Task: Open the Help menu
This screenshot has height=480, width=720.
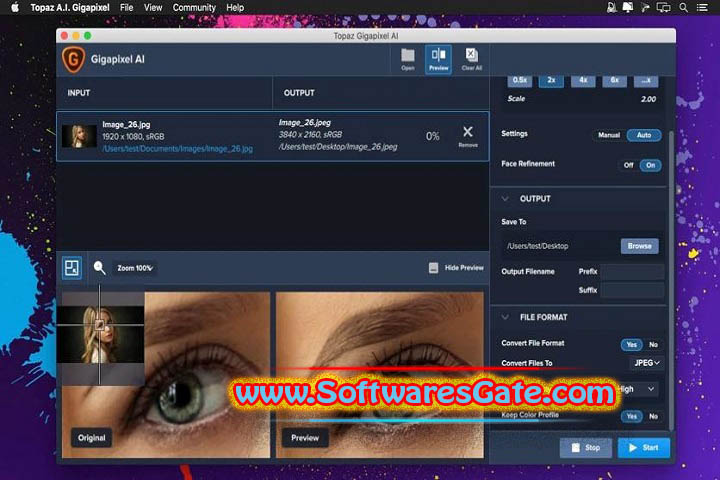Action: click(x=235, y=7)
